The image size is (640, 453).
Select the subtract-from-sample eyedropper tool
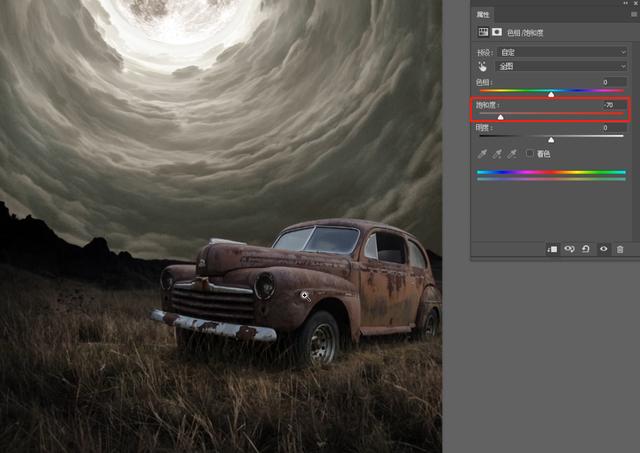[x=513, y=153]
